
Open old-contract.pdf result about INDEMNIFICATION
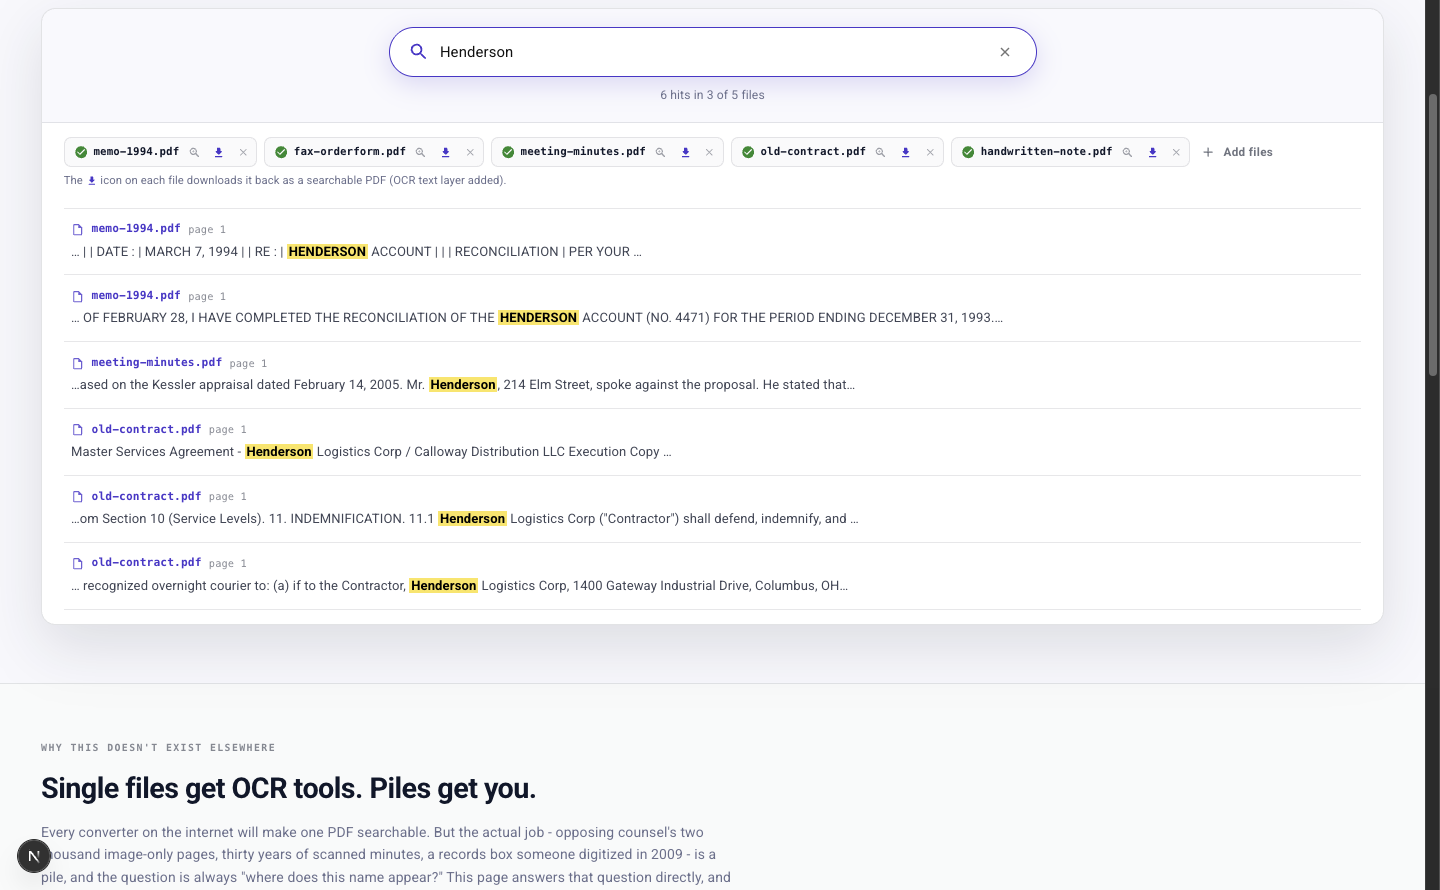pyautogui.click(x=146, y=497)
